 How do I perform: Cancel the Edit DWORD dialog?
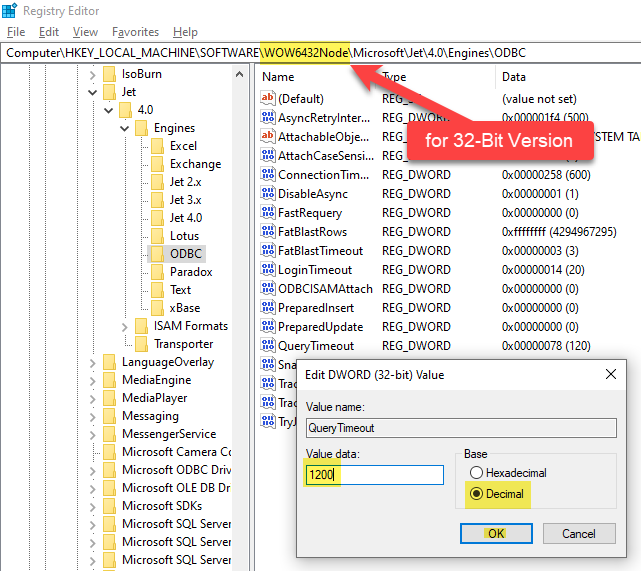(579, 533)
